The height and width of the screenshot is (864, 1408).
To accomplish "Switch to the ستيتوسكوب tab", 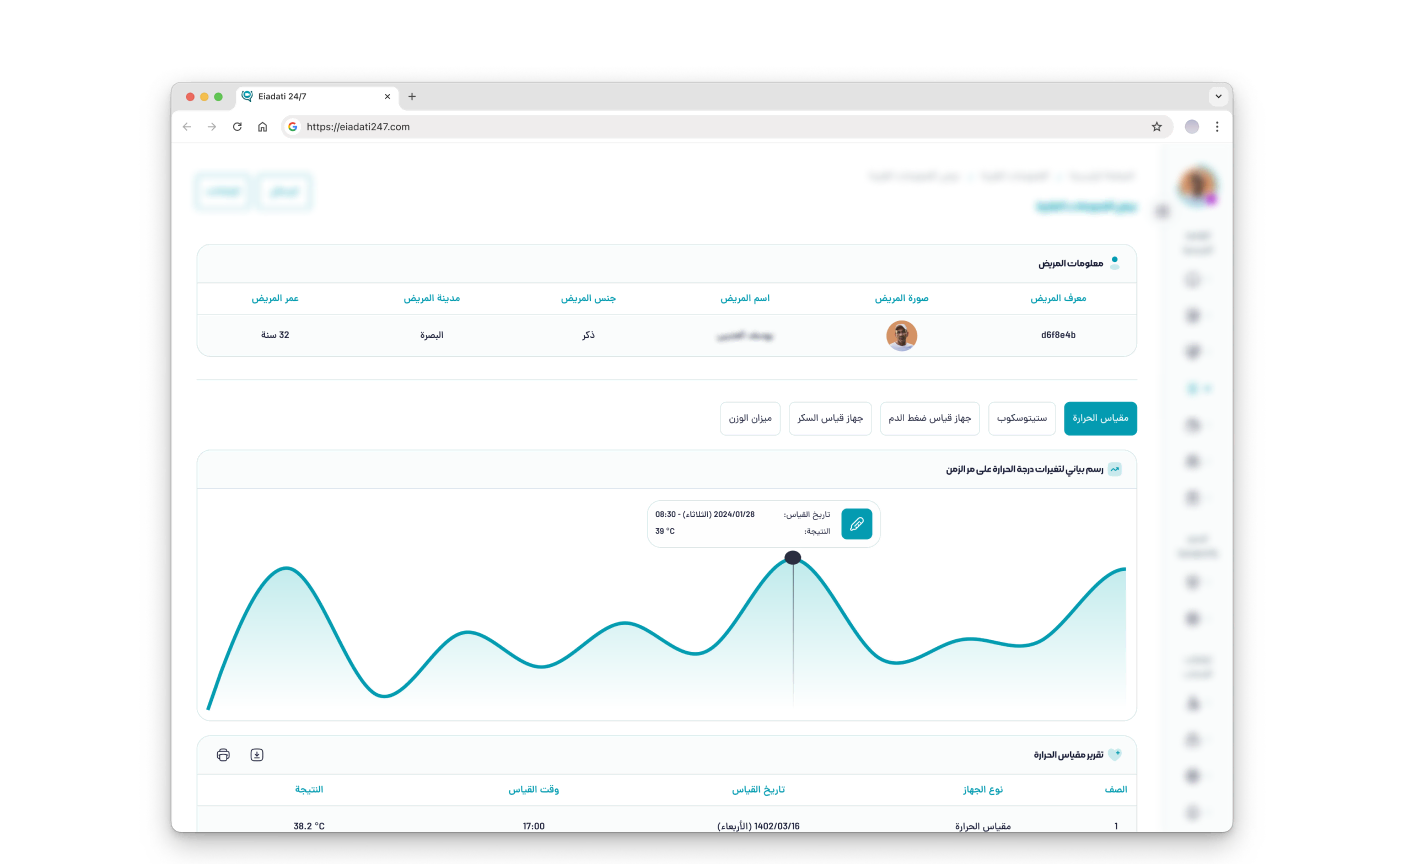I will [1021, 418].
